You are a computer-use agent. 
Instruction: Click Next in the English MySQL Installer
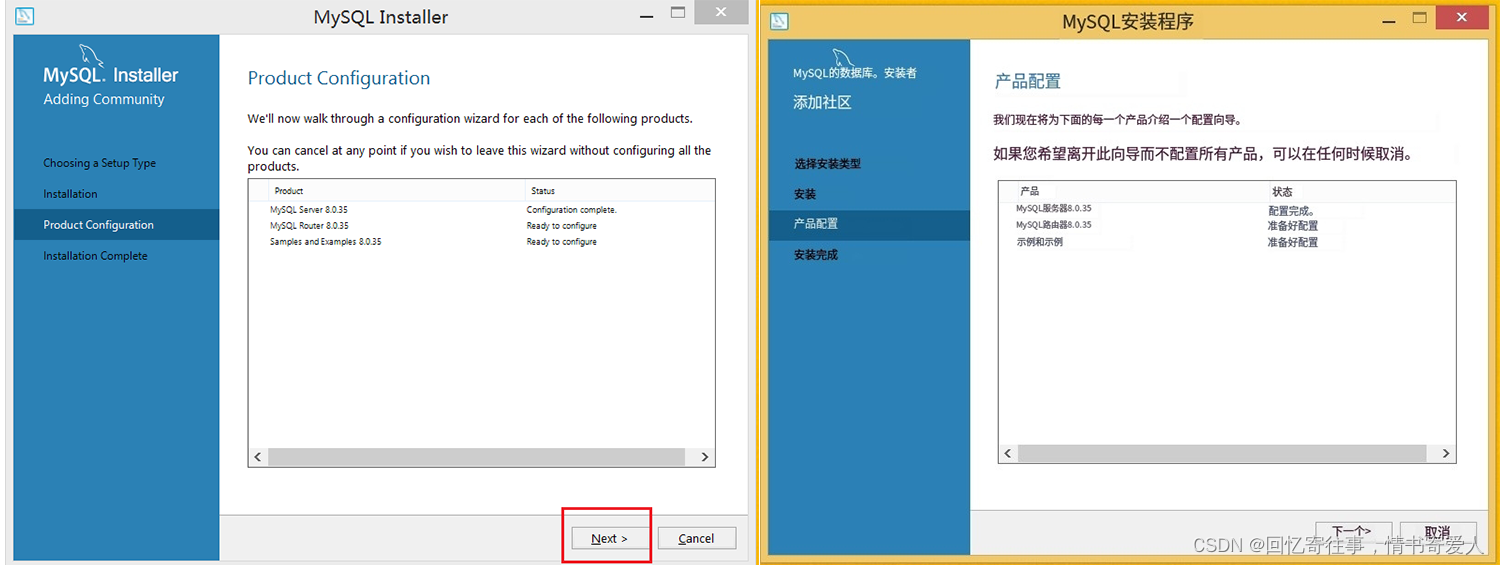[x=610, y=538]
